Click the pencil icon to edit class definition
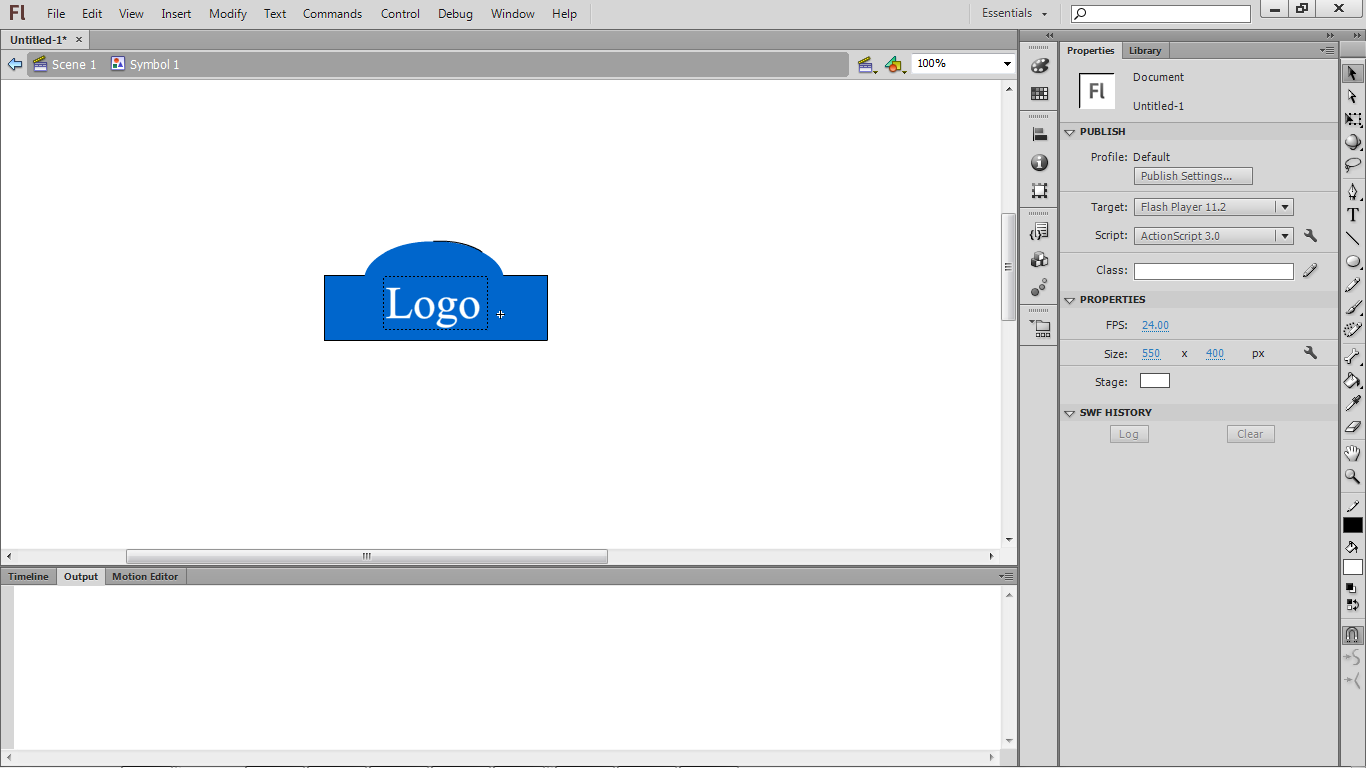This screenshot has height=768, width=1366. [1310, 271]
